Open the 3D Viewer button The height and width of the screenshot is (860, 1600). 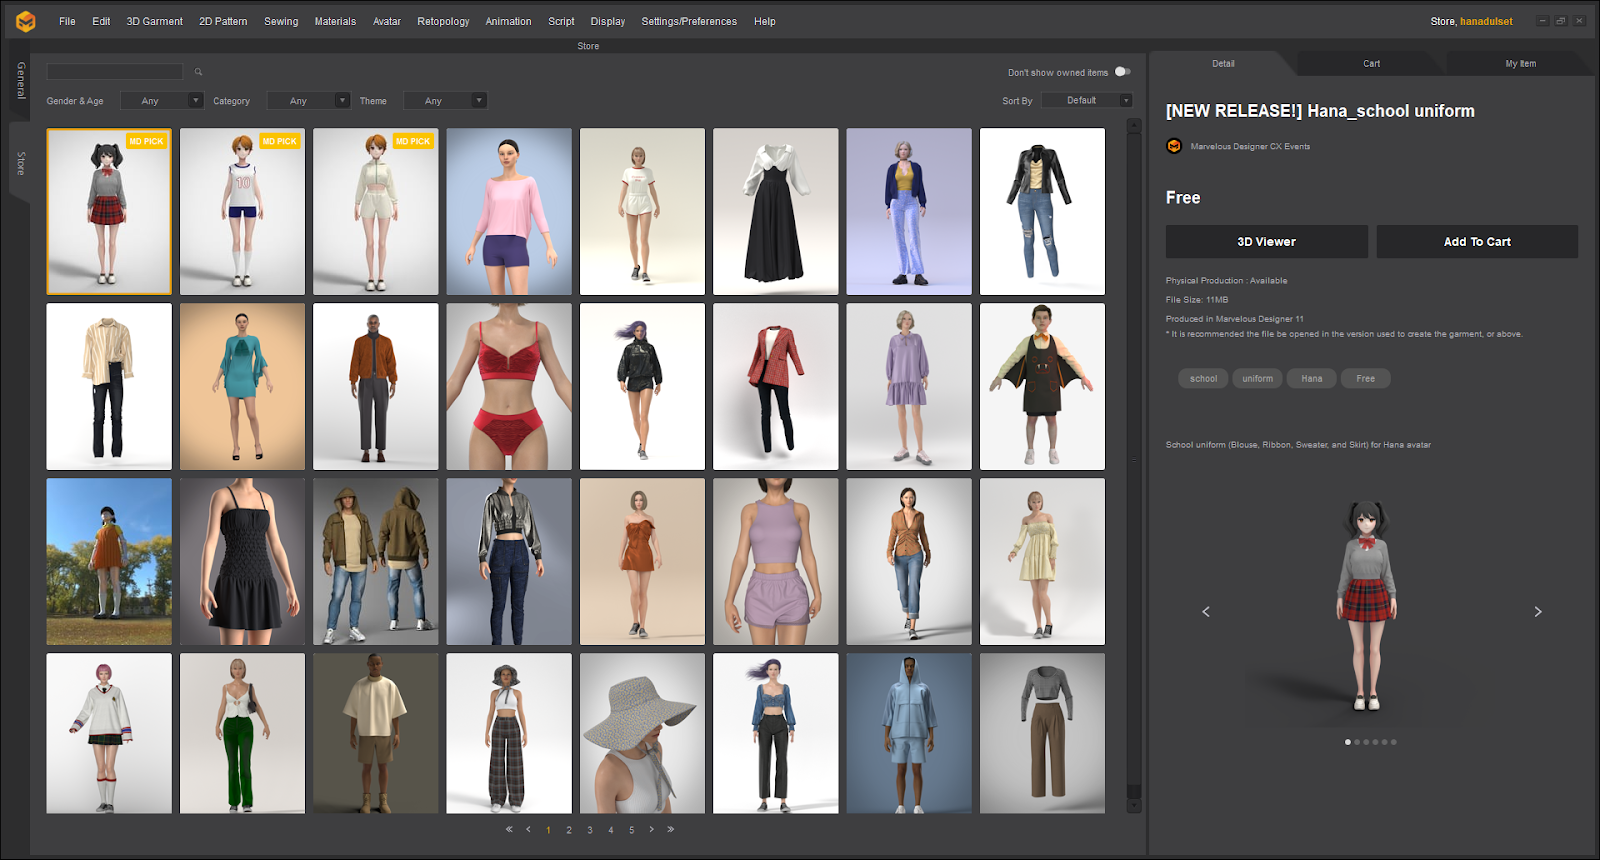point(1266,242)
